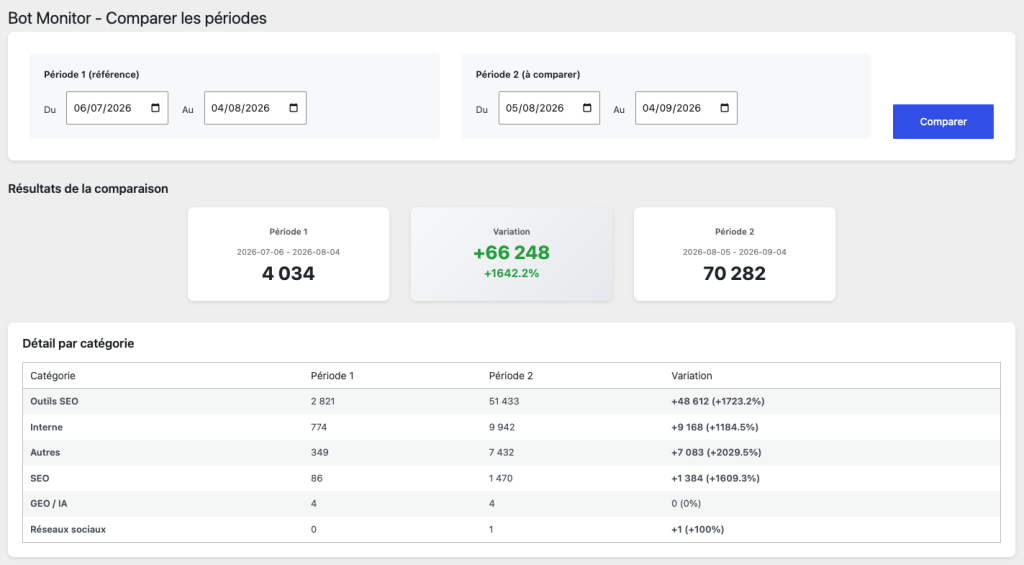The height and width of the screenshot is (565, 1024).
Task: Click the Bot Monitor page title
Action: tap(137, 18)
